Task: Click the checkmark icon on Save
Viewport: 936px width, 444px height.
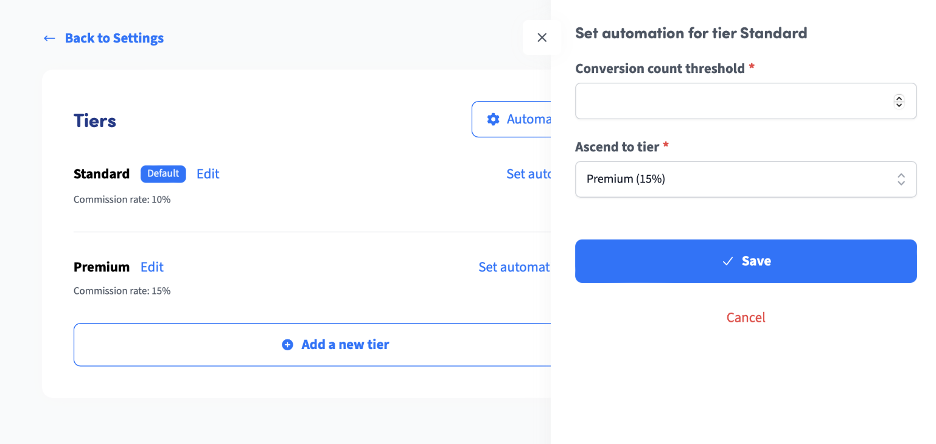Action: (728, 261)
